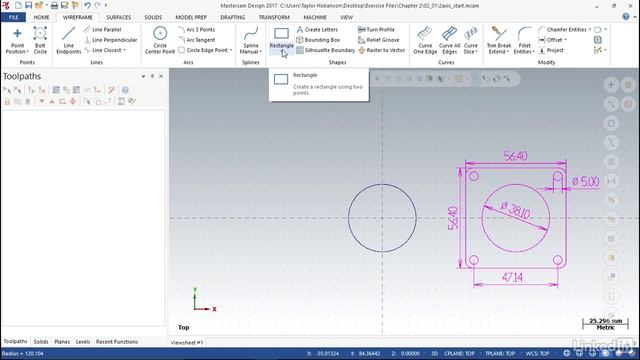The height and width of the screenshot is (360, 640).
Task: Click the Z coordinate value in status bar
Action: coord(410,353)
